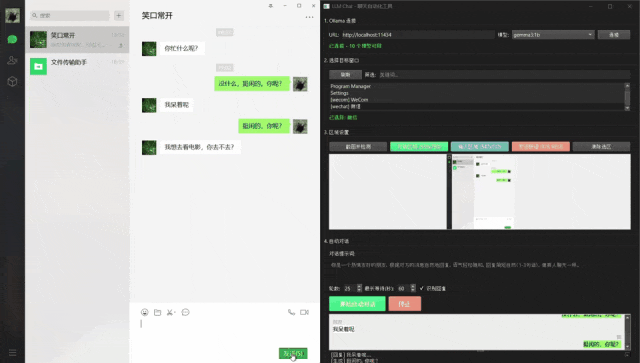Click the window filter keyword field
The width and height of the screenshot is (640, 363).
point(504,75)
